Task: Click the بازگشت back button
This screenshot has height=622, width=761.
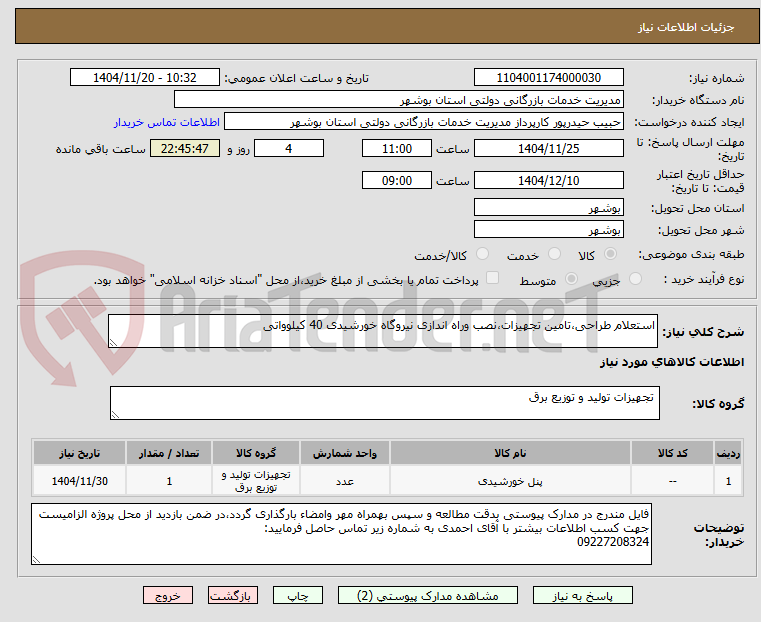Action: [233, 595]
